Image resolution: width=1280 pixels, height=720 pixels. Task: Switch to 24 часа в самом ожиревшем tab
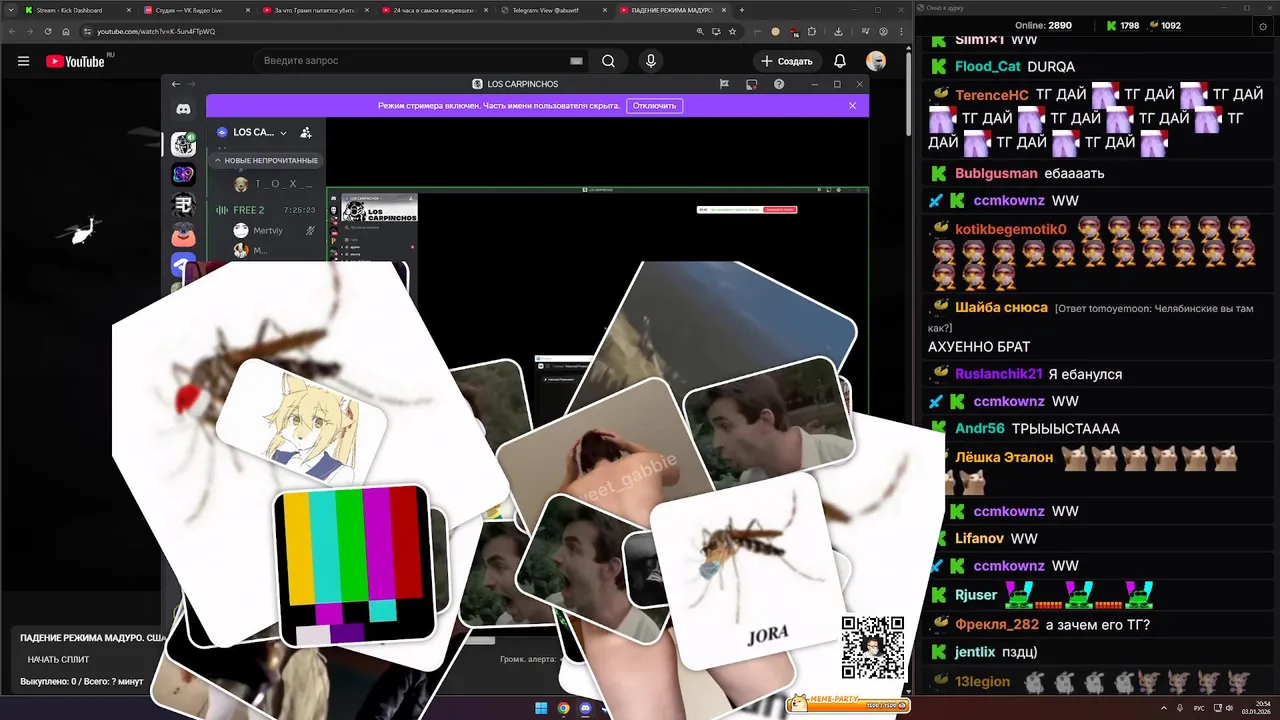pyautogui.click(x=435, y=10)
